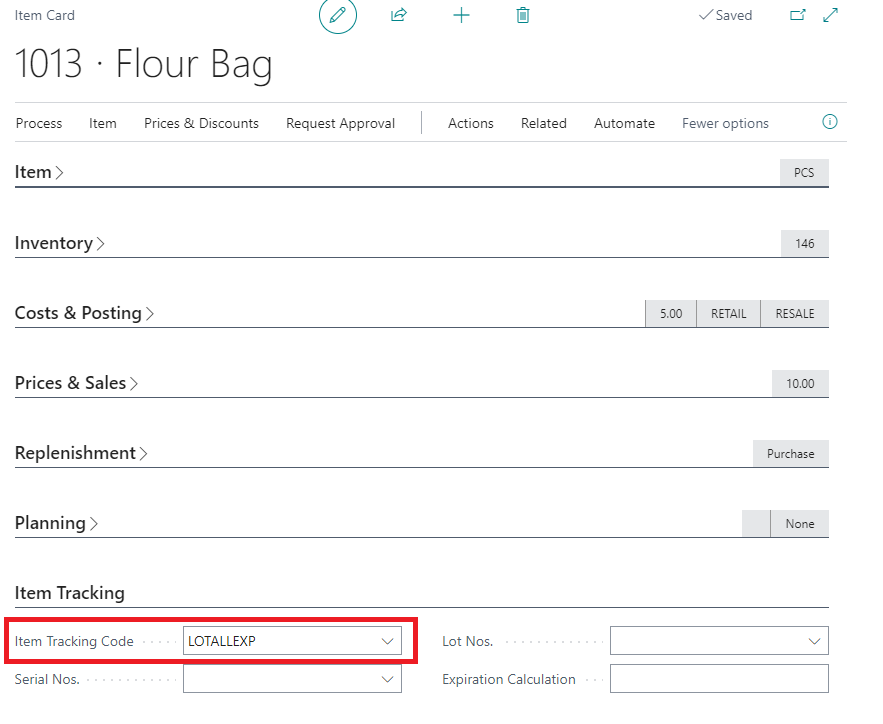This screenshot has height=724, width=883.
Task: Expand the Prices & Sales section
Action: 77,383
